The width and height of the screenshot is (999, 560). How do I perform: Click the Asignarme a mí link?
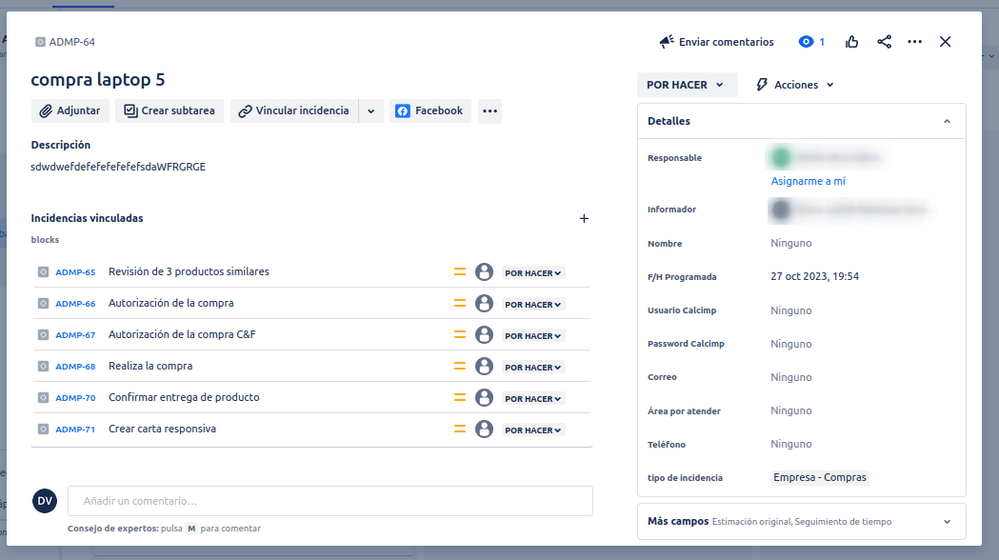(808, 181)
